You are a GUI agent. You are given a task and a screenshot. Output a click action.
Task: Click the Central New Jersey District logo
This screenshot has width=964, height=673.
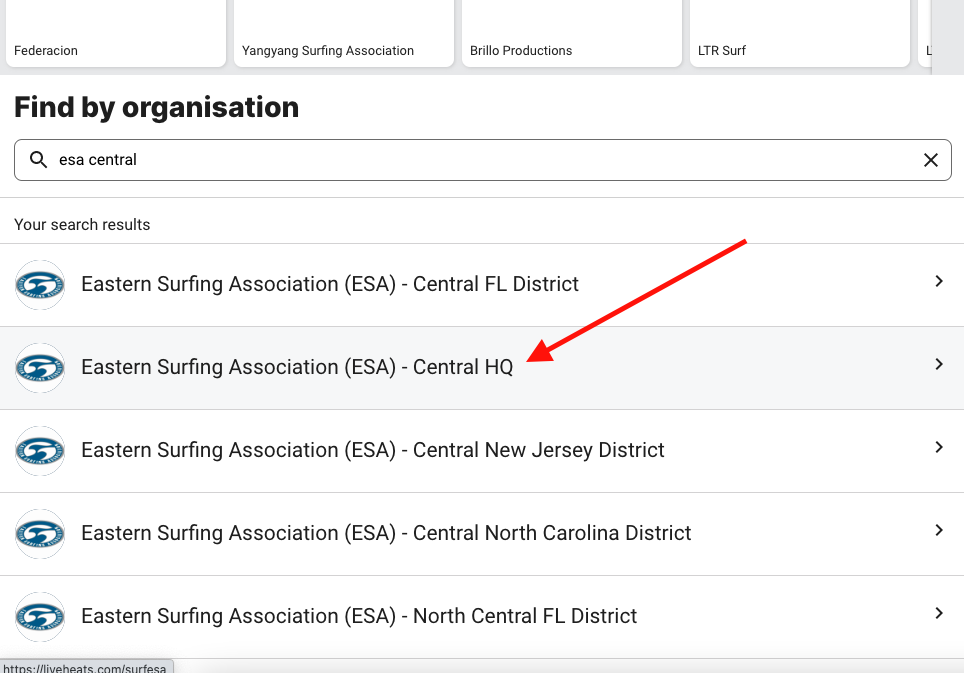coord(40,451)
